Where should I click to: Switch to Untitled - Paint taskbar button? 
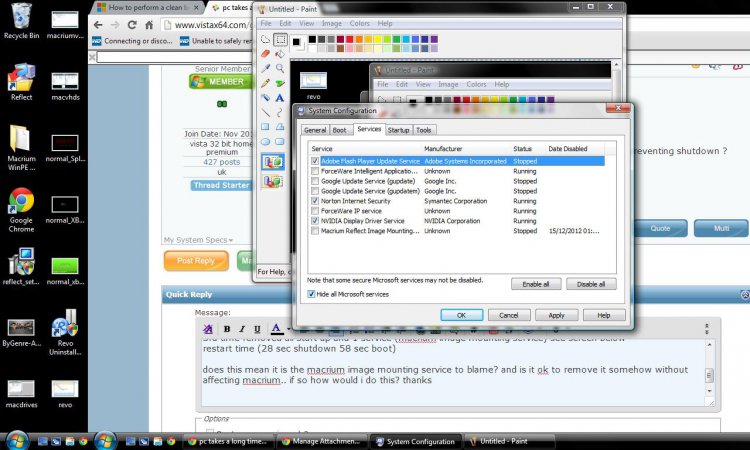[x=509, y=441]
